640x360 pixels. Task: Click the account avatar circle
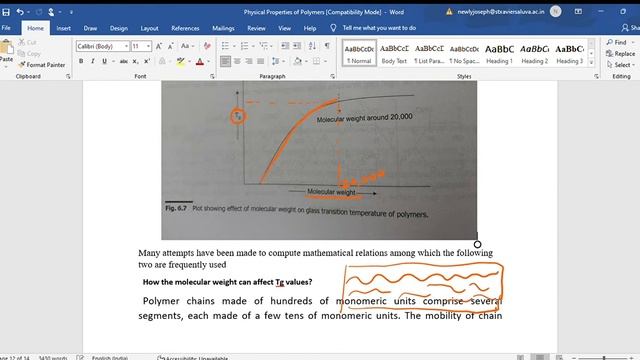coord(555,12)
